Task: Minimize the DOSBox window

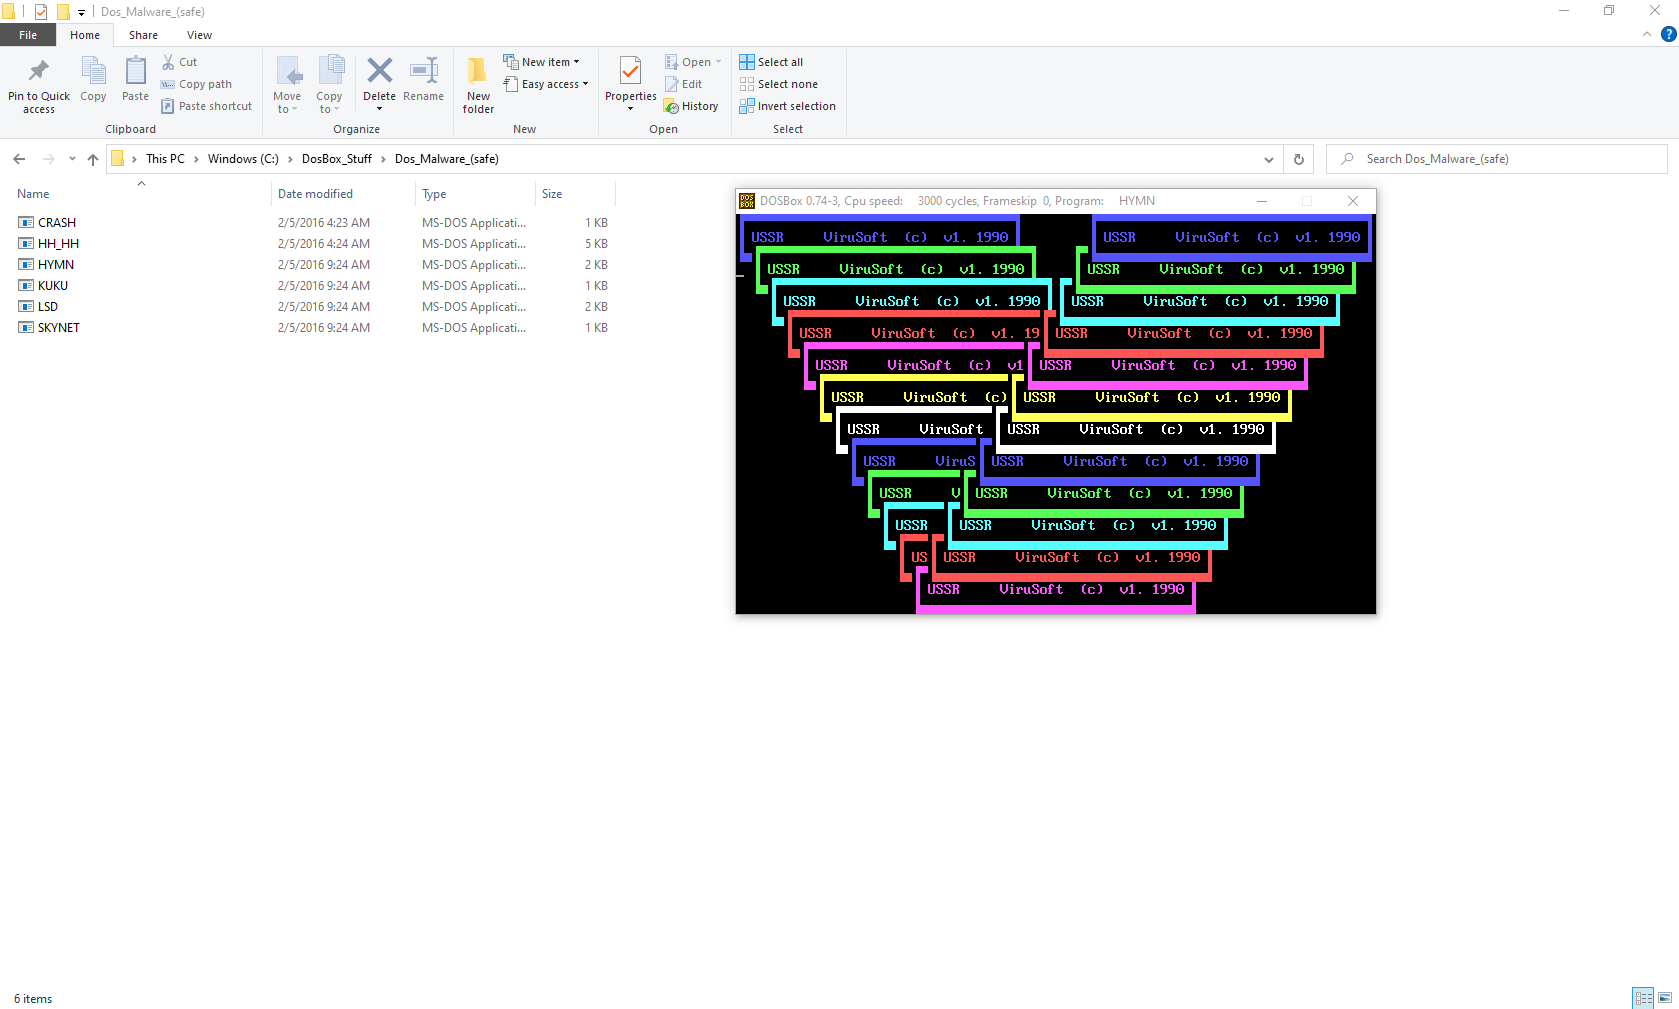Action: (1262, 201)
